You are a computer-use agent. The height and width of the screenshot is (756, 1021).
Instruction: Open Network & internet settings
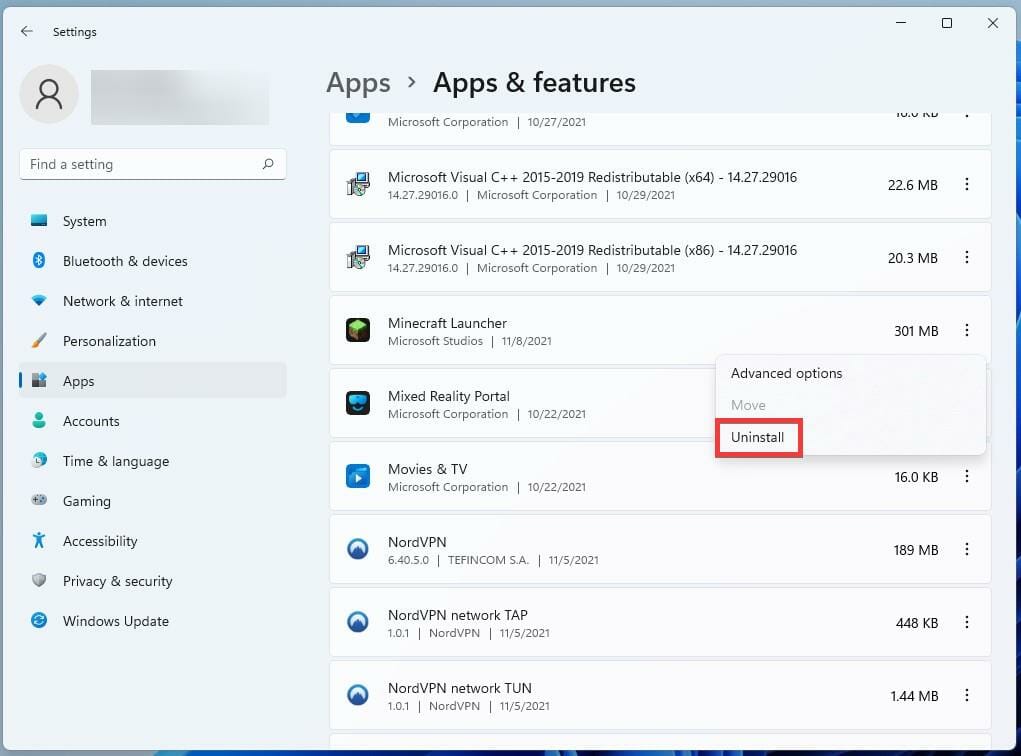pyautogui.click(x=153, y=301)
